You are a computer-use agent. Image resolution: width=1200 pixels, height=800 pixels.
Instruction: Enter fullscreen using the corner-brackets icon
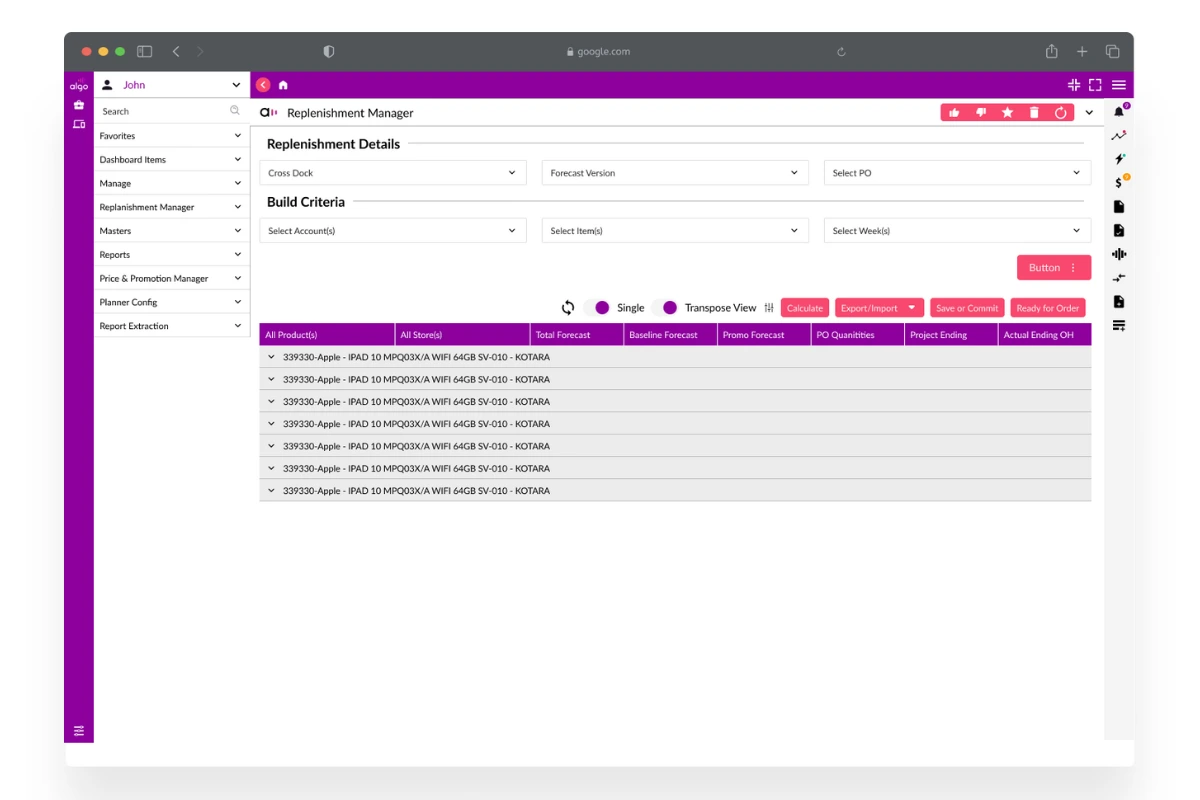click(1095, 85)
